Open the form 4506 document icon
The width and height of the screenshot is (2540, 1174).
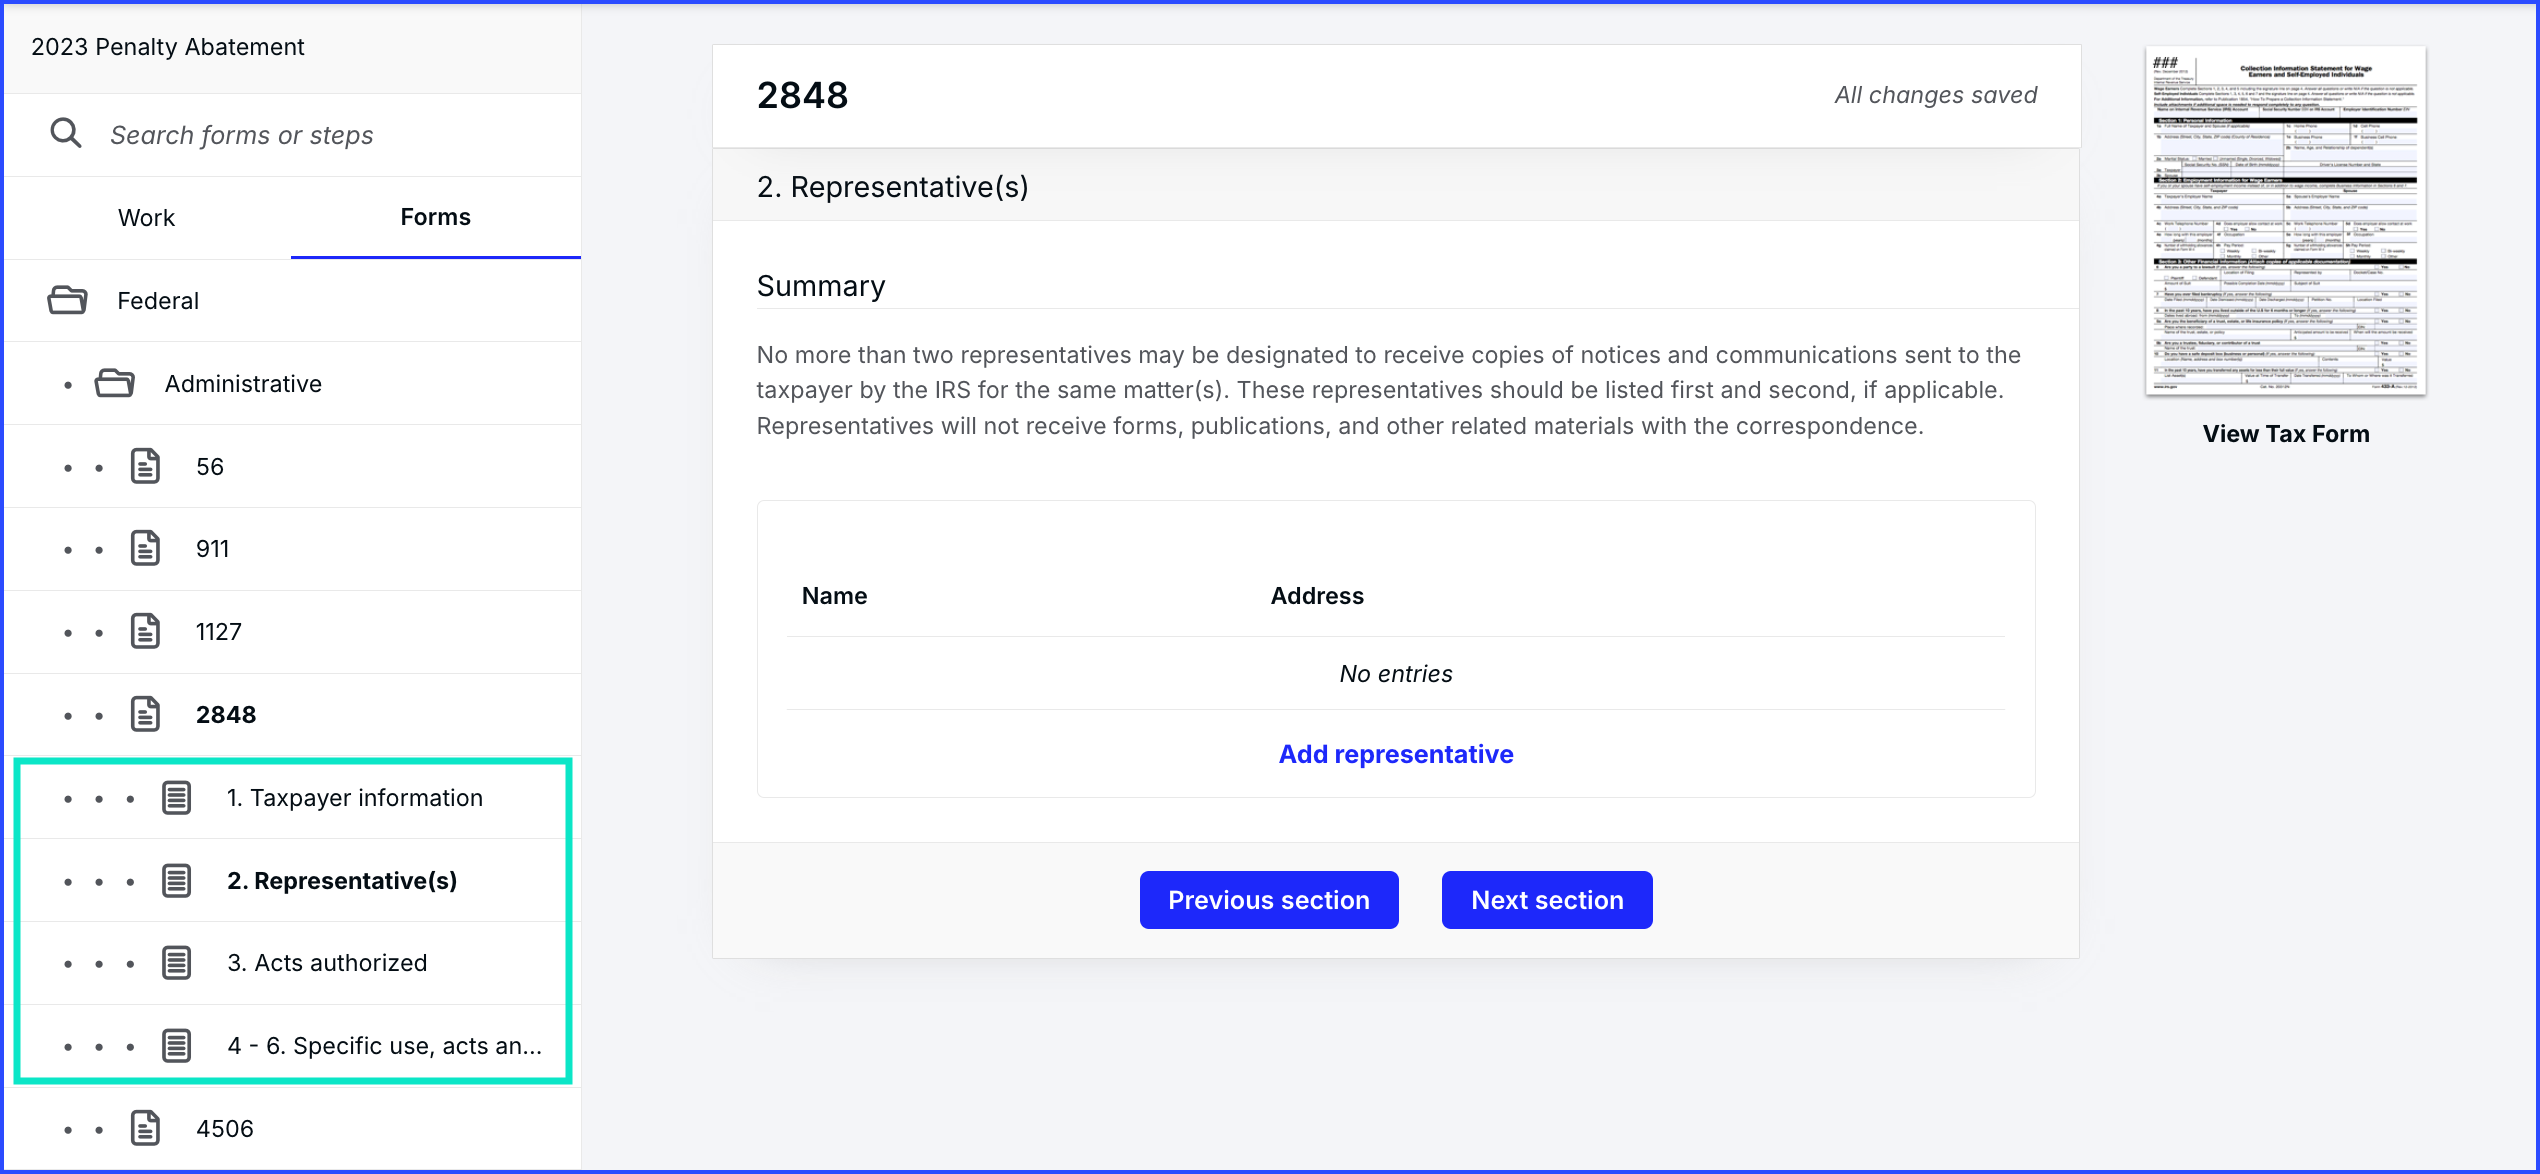145,1128
